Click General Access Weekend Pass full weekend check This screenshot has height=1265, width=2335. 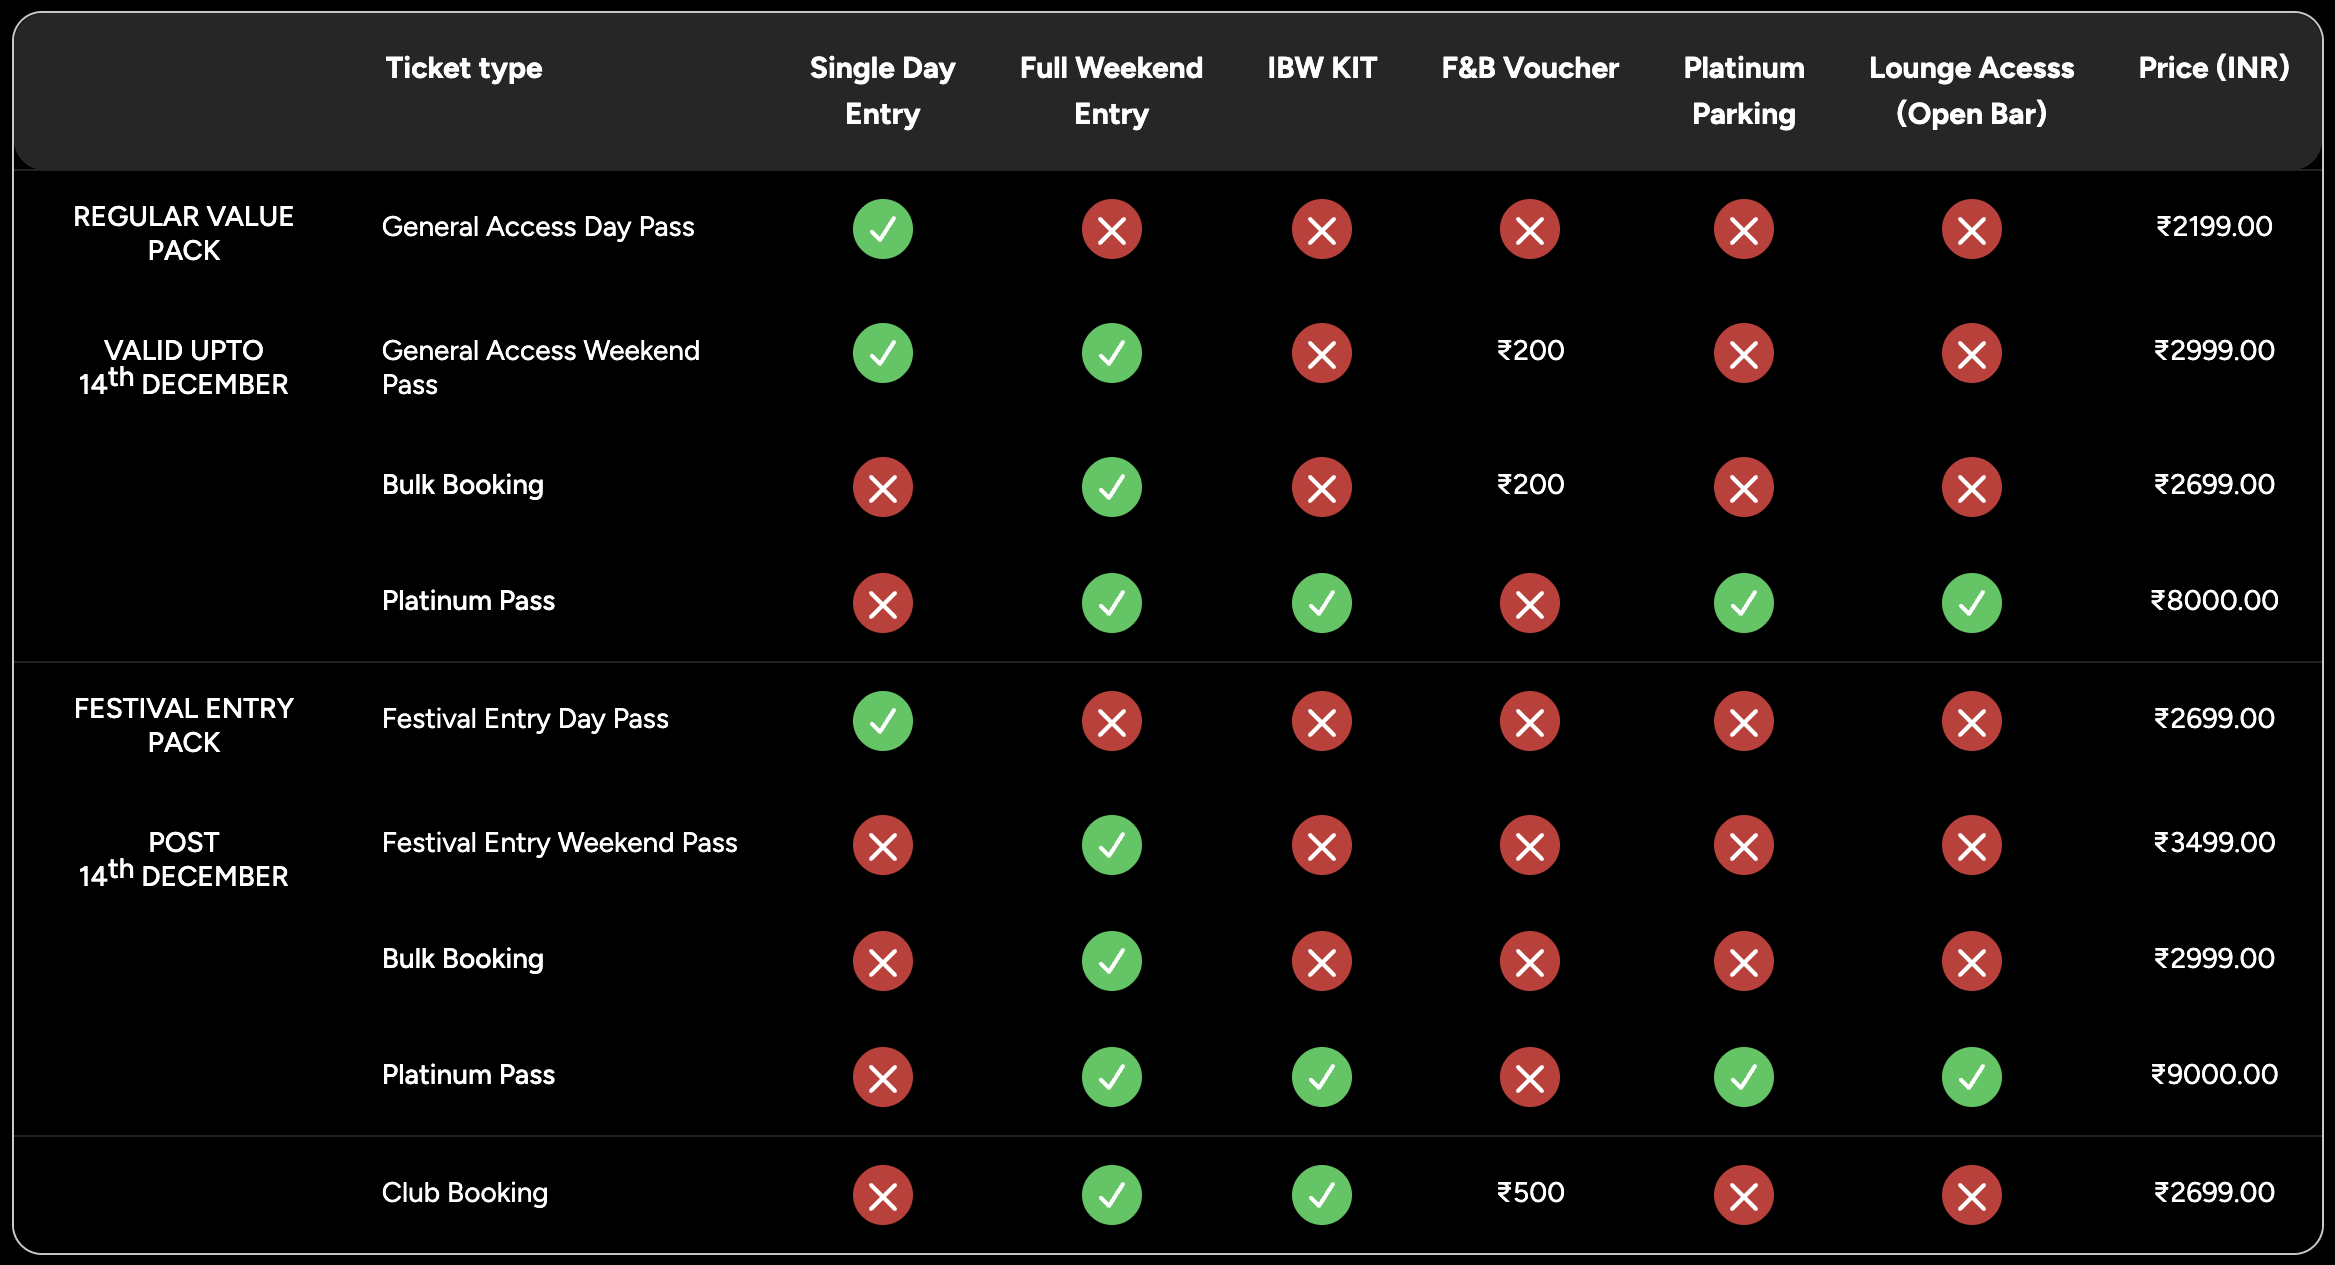pos(1111,353)
